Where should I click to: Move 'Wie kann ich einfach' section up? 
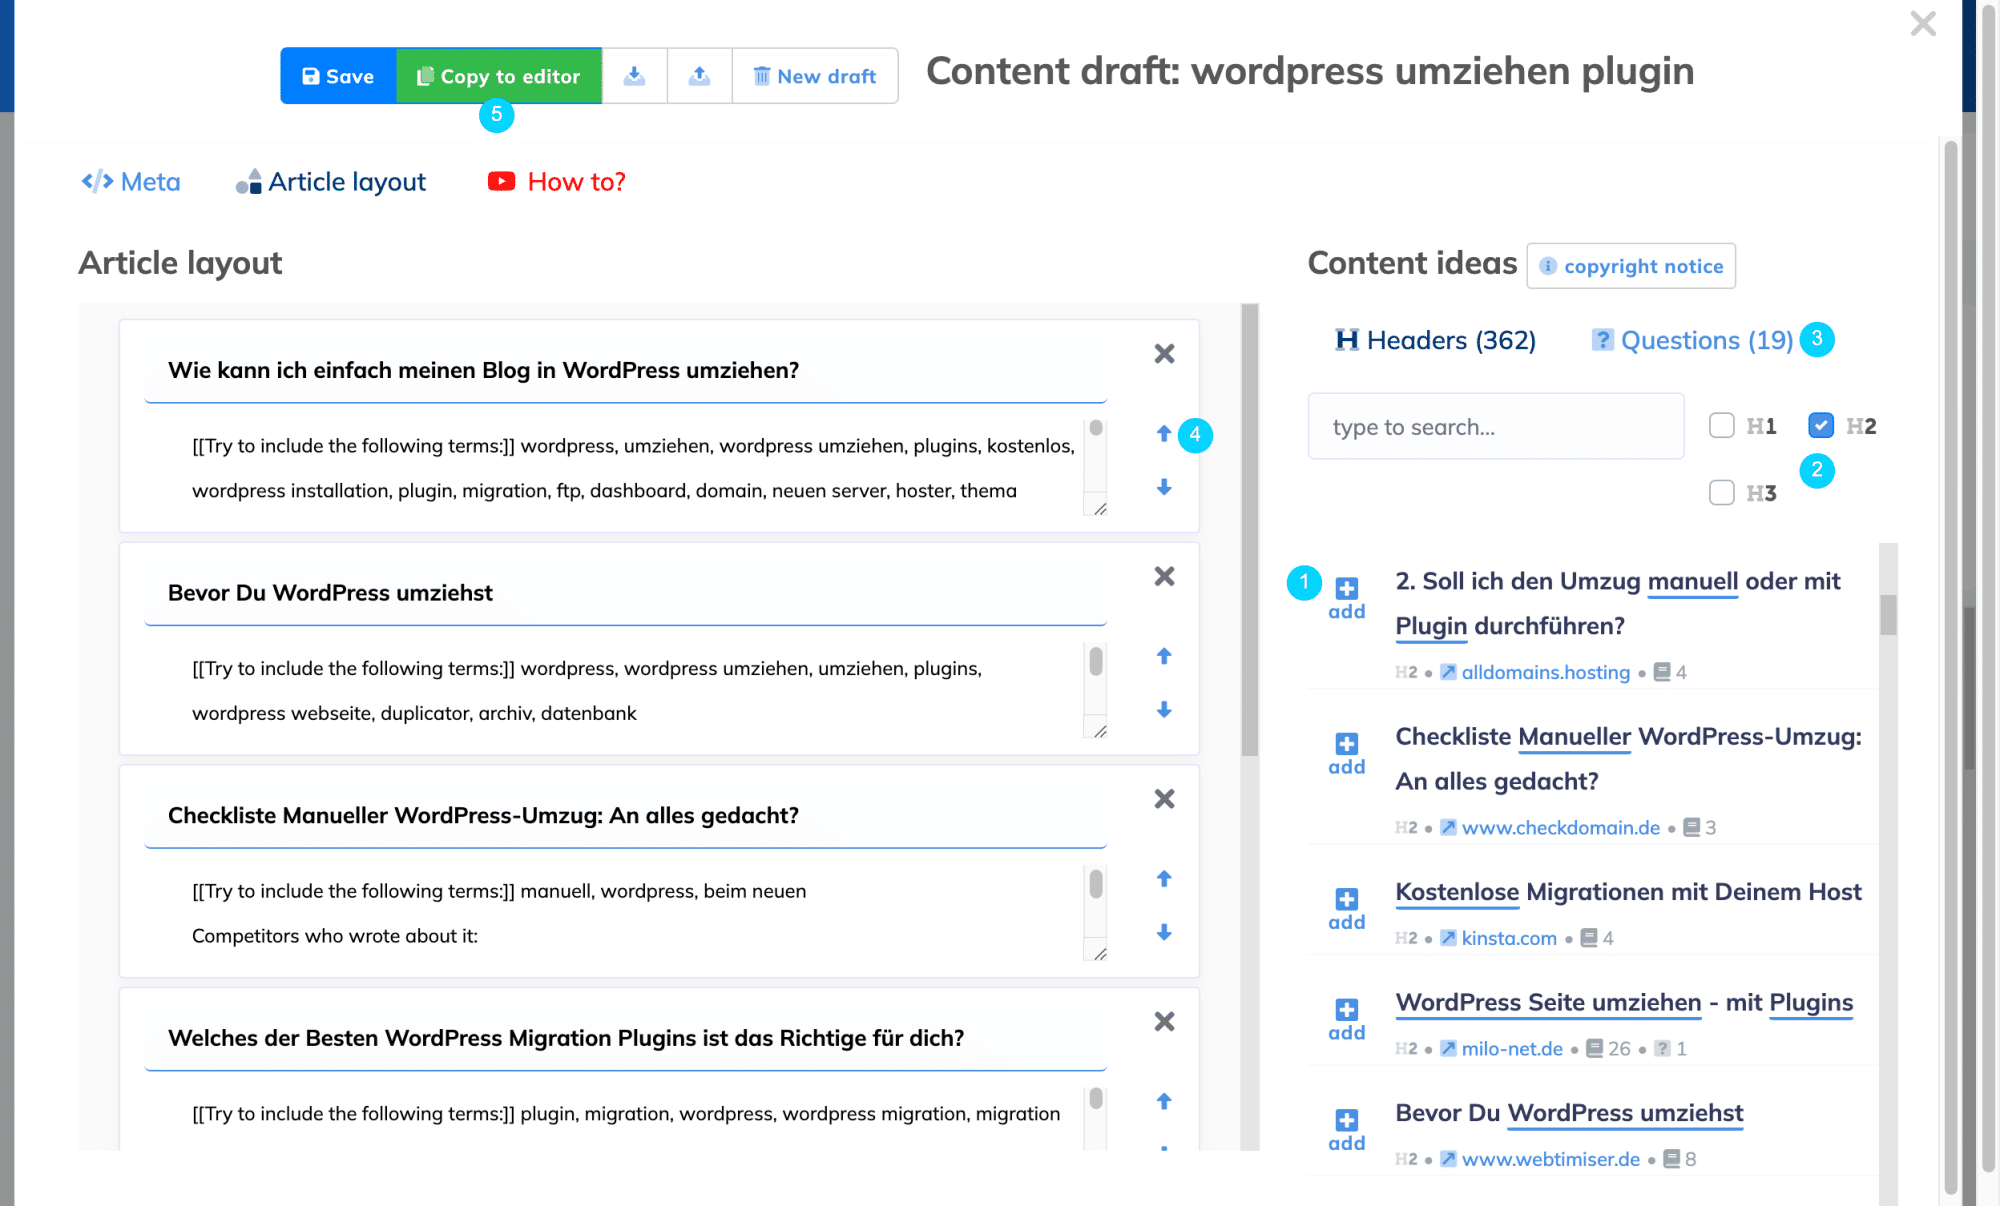1164,433
